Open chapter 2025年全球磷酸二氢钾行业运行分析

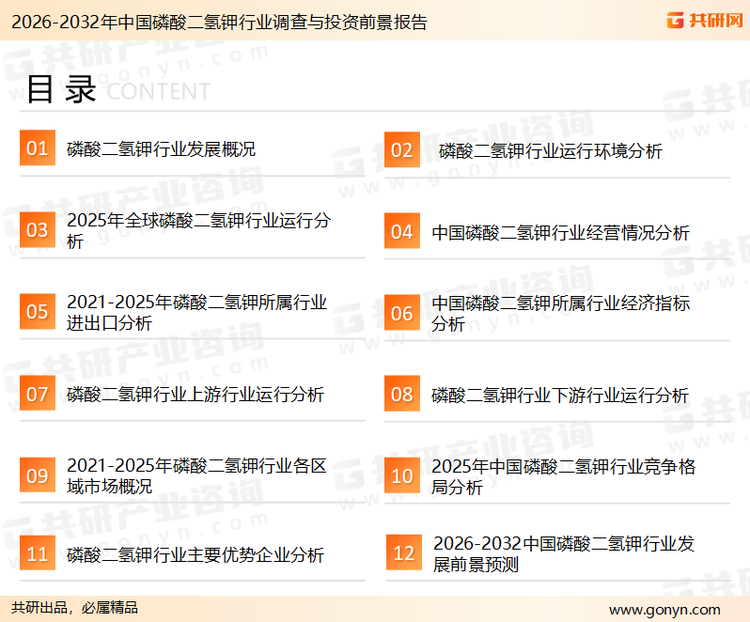coord(199,231)
